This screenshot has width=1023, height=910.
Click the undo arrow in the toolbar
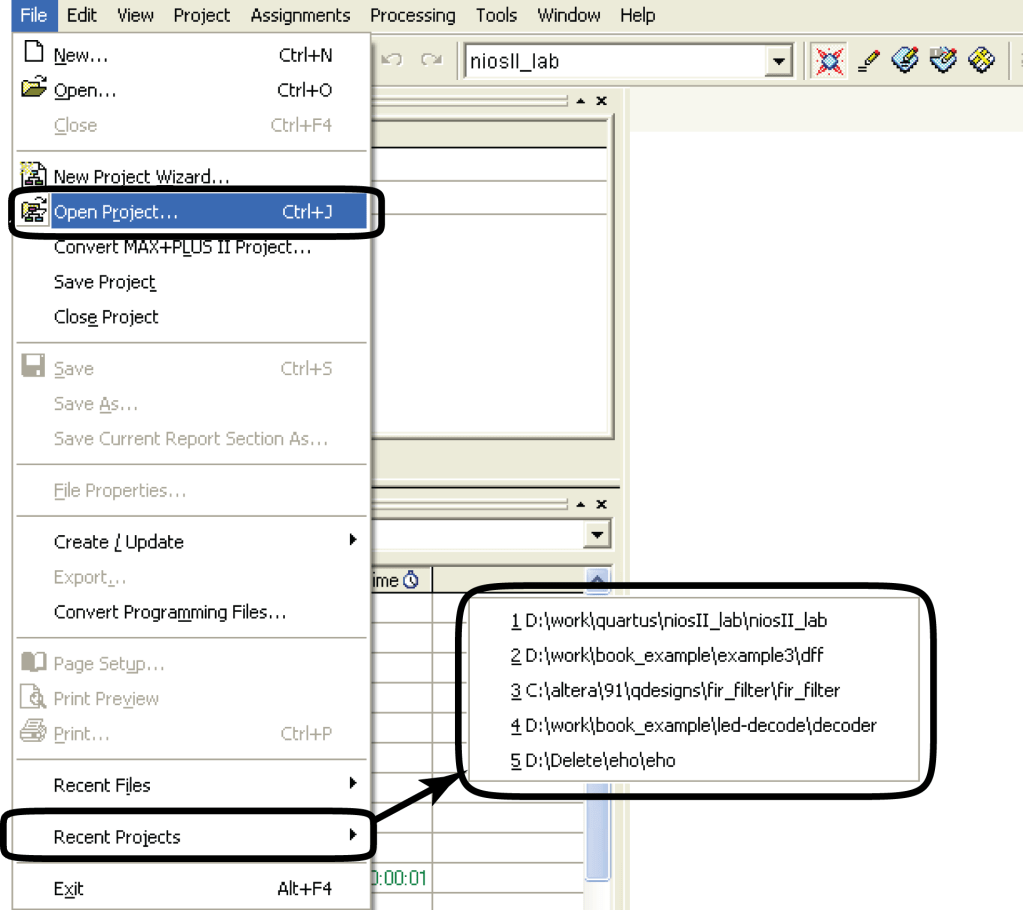[x=392, y=61]
